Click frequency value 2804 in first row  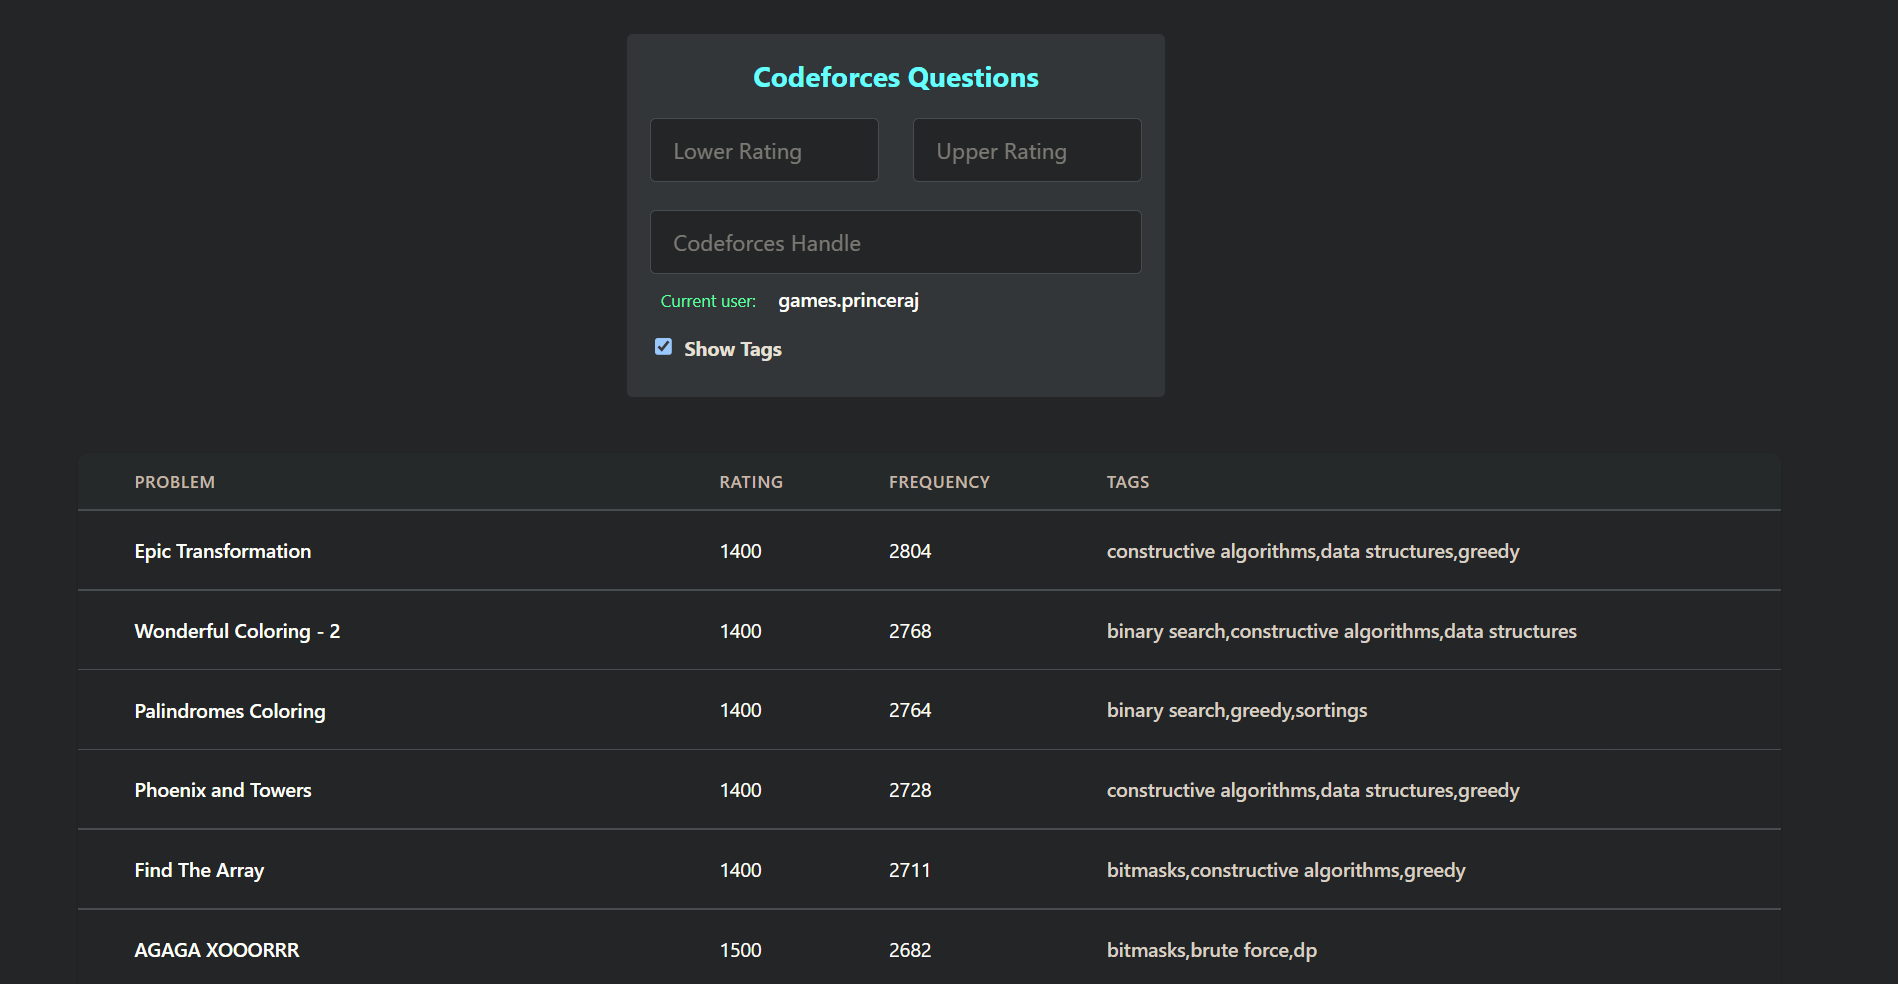(x=910, y=551)
